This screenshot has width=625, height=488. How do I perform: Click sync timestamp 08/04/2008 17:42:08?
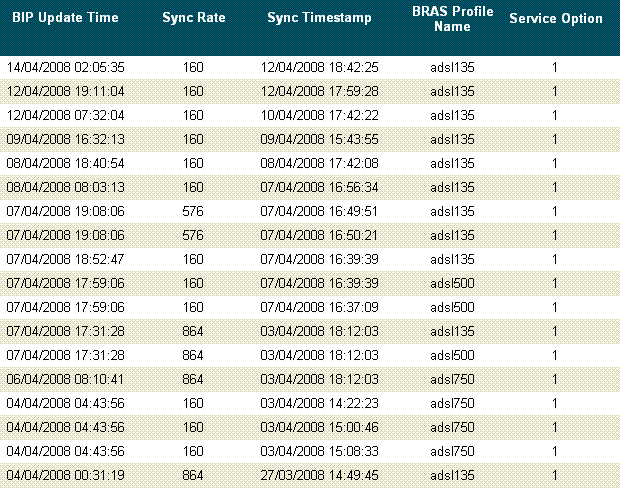[319, 163]
